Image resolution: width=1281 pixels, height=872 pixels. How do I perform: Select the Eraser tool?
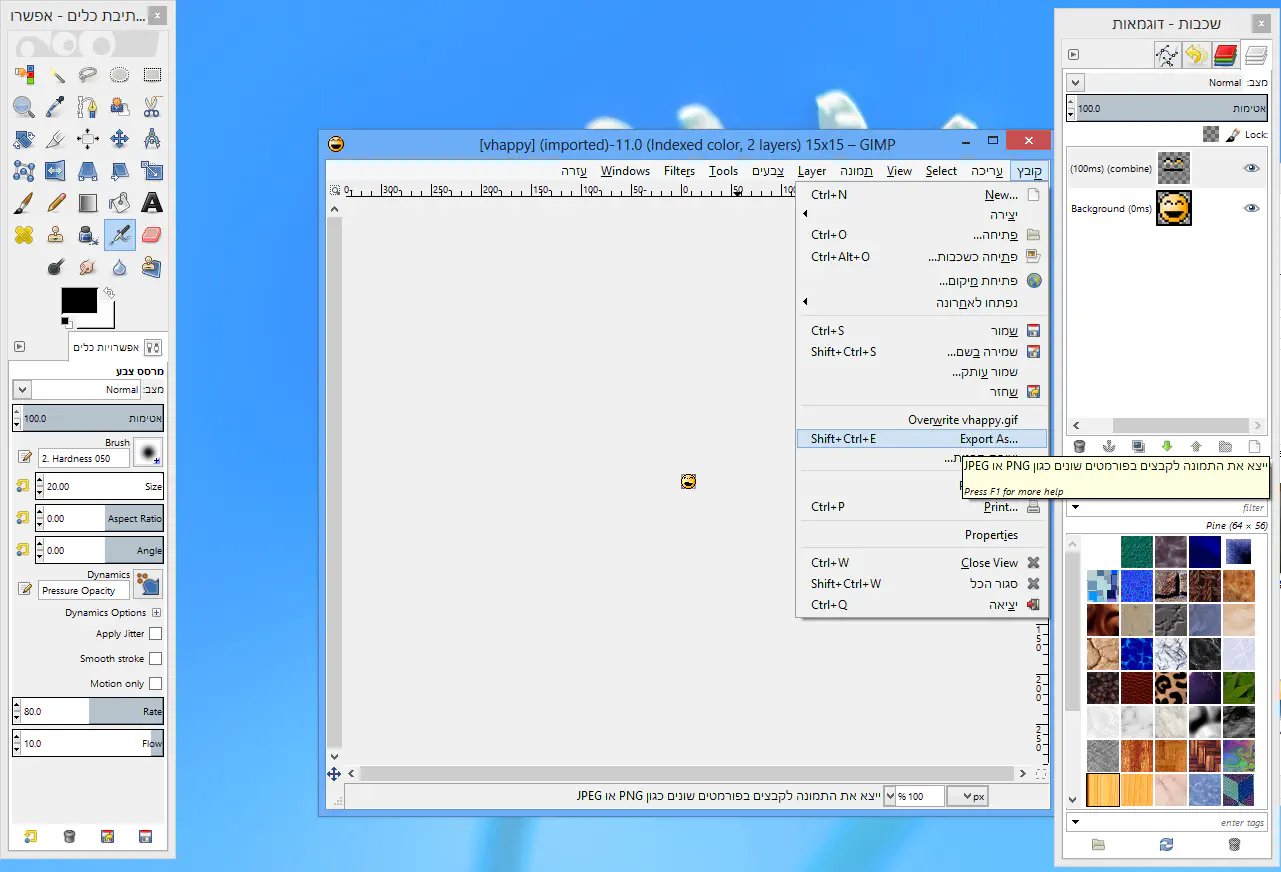tap(151, 235)
